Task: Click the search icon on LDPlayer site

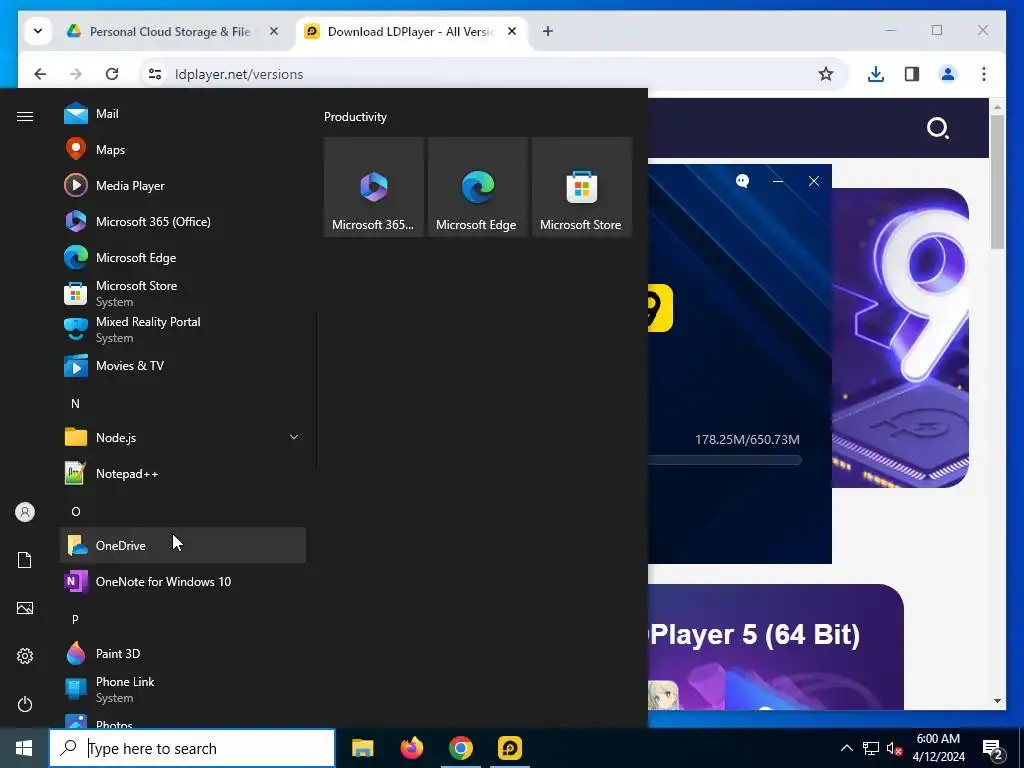Action: click(938, 128)
